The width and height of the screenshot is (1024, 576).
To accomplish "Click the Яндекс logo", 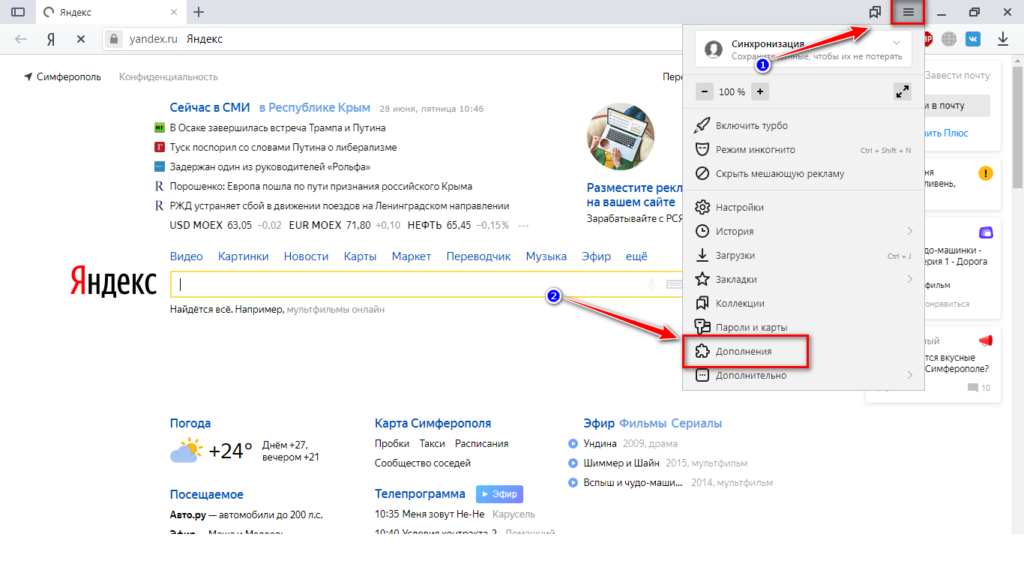I will (113, 282).
